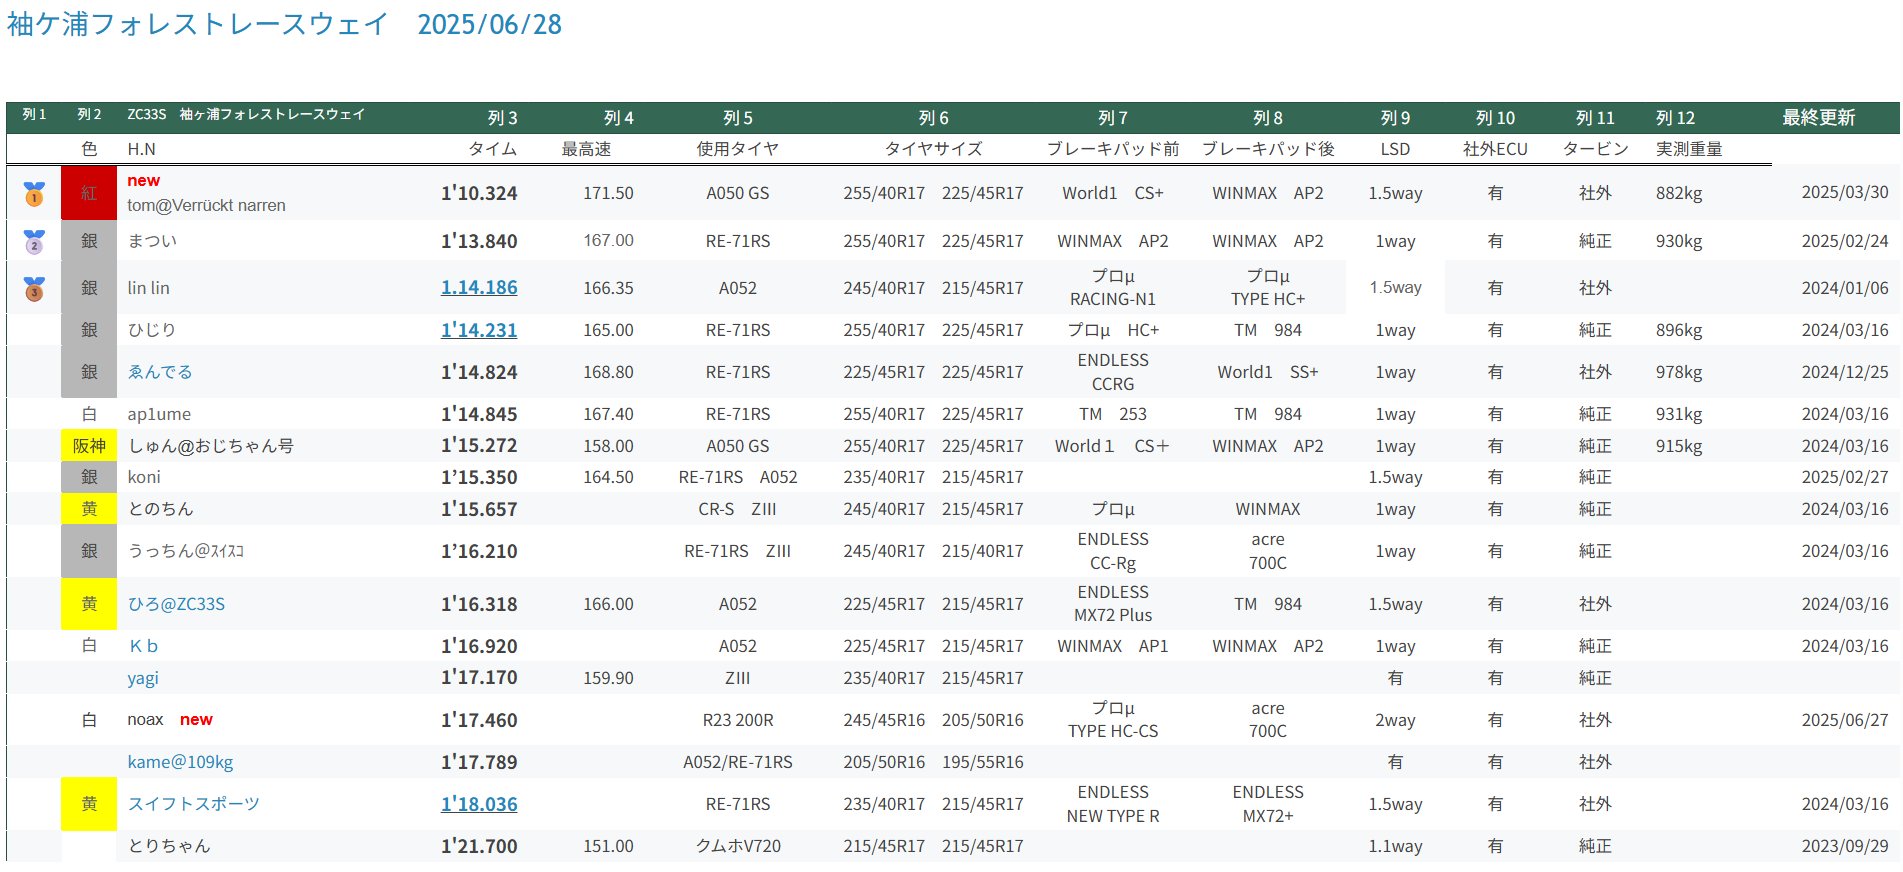Click driver name tom@Verrückt narren
This screenshot has width=1903, height=872.
tap(206, 205)
